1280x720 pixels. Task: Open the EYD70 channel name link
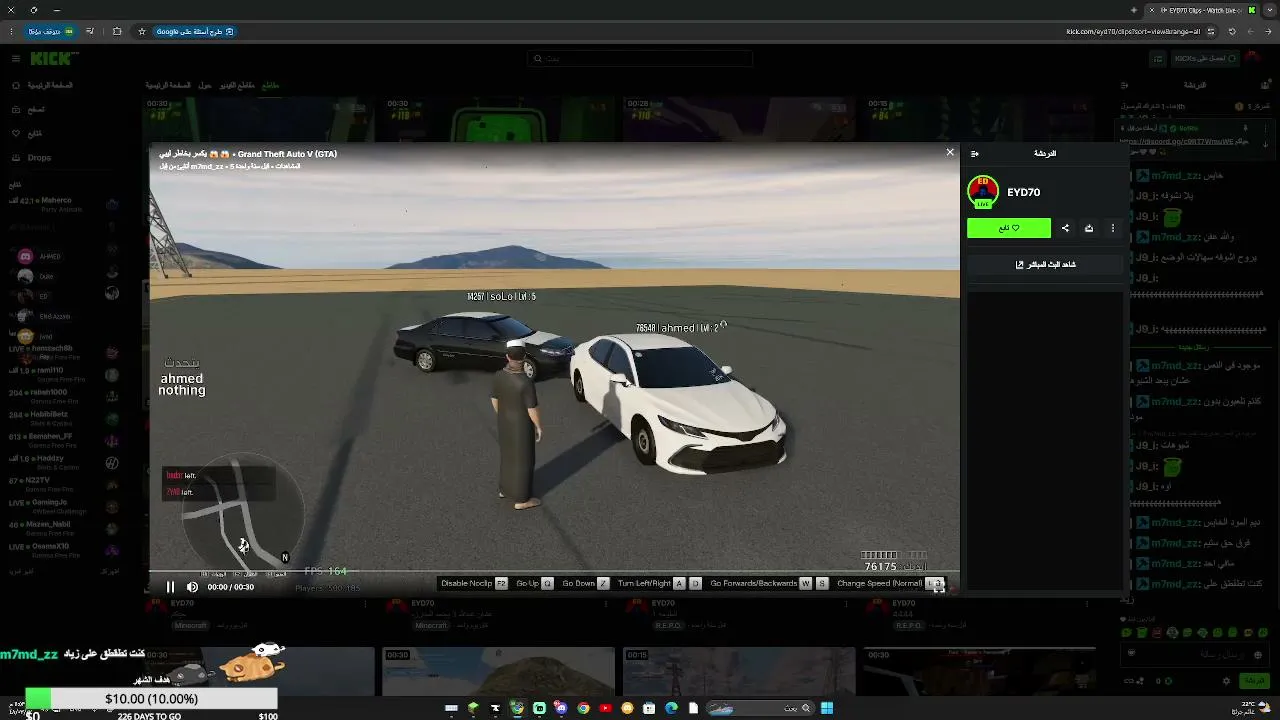[x=1023, y=192]
